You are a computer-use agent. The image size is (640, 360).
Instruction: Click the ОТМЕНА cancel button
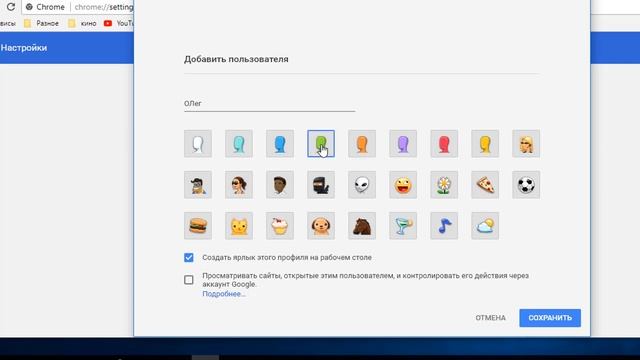click(490, 318)
